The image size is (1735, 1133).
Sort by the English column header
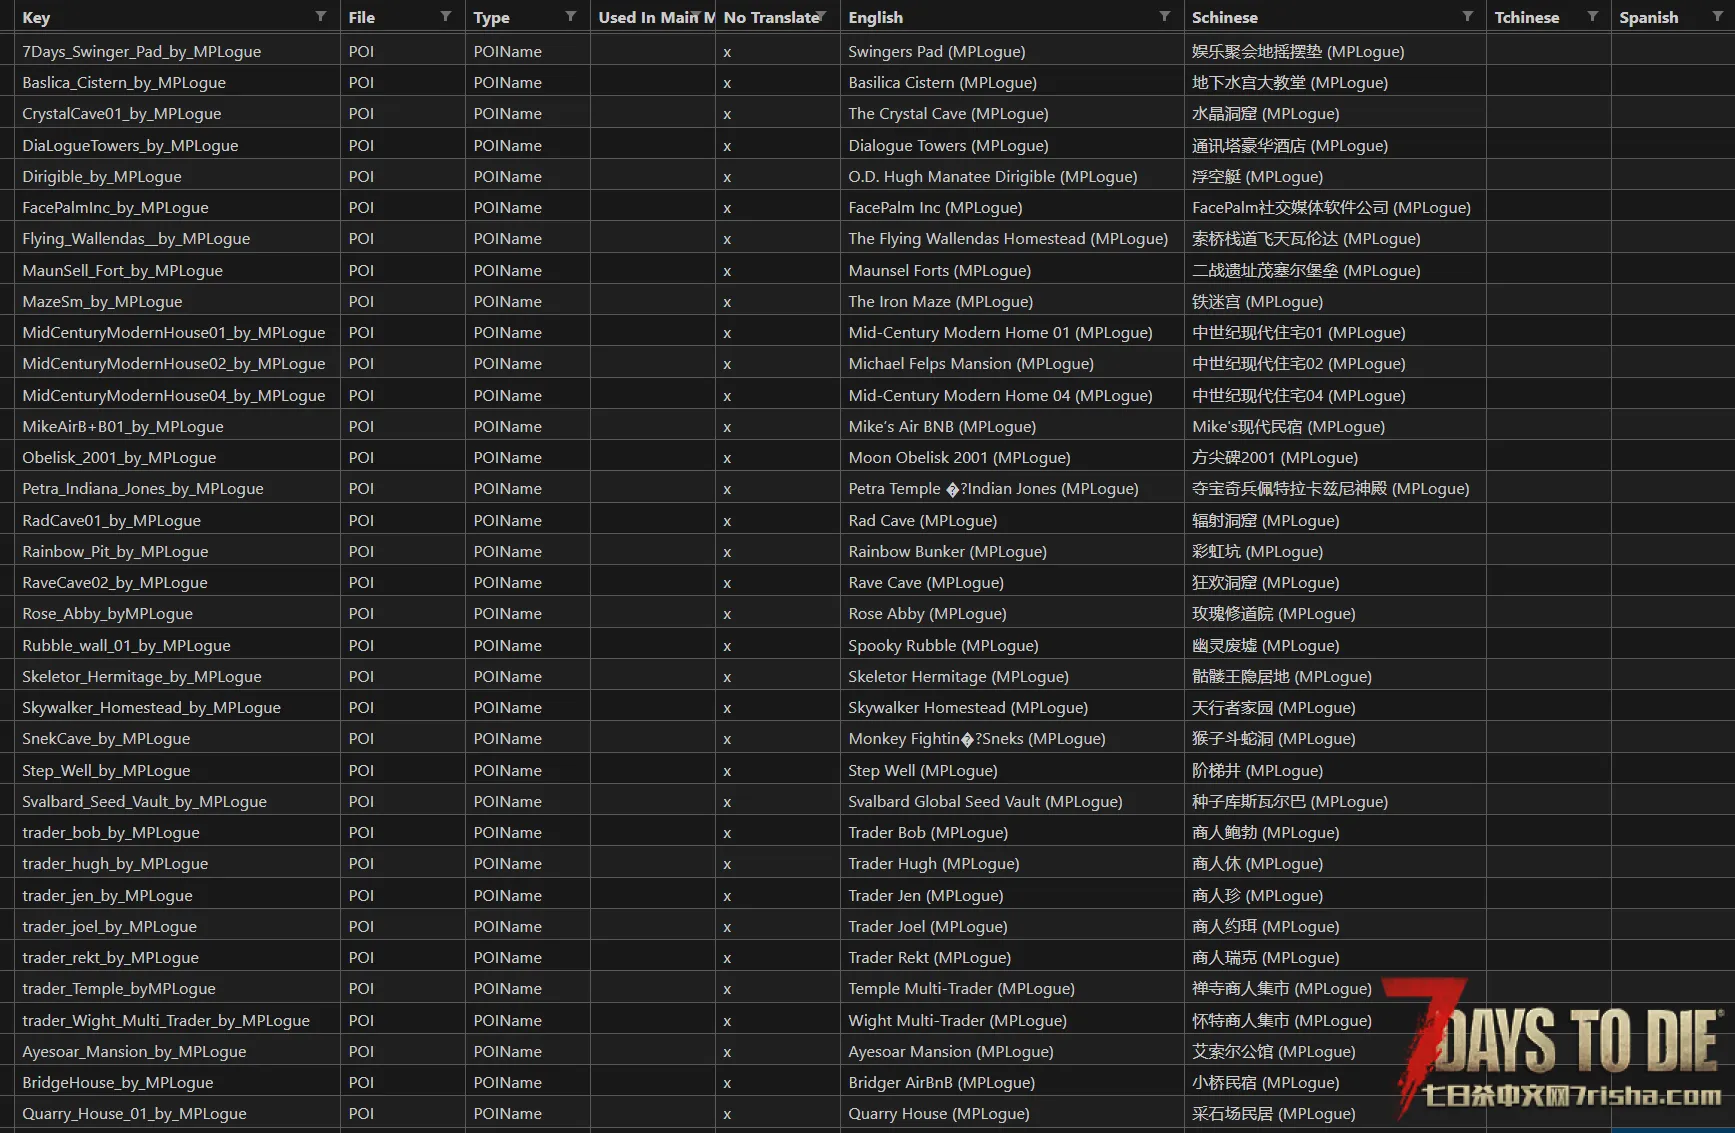coord(875,17)
